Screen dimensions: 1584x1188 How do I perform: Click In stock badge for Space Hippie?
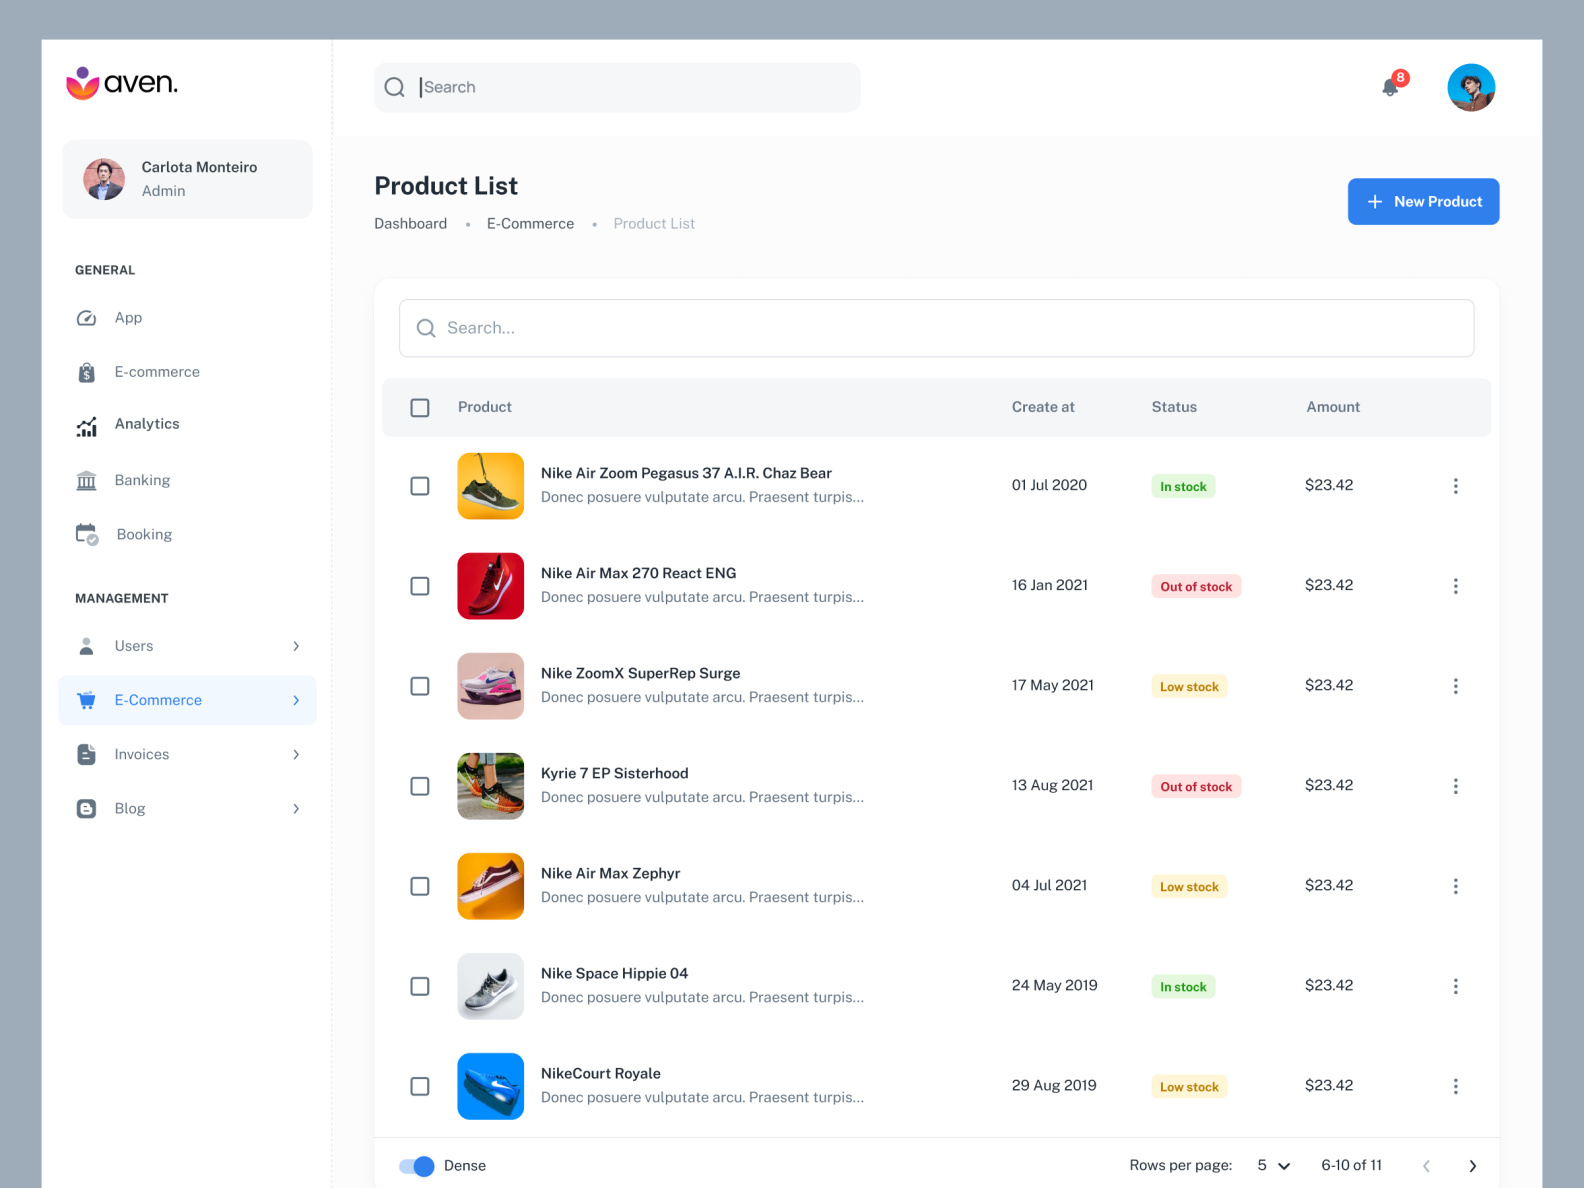pos(1183,987)
